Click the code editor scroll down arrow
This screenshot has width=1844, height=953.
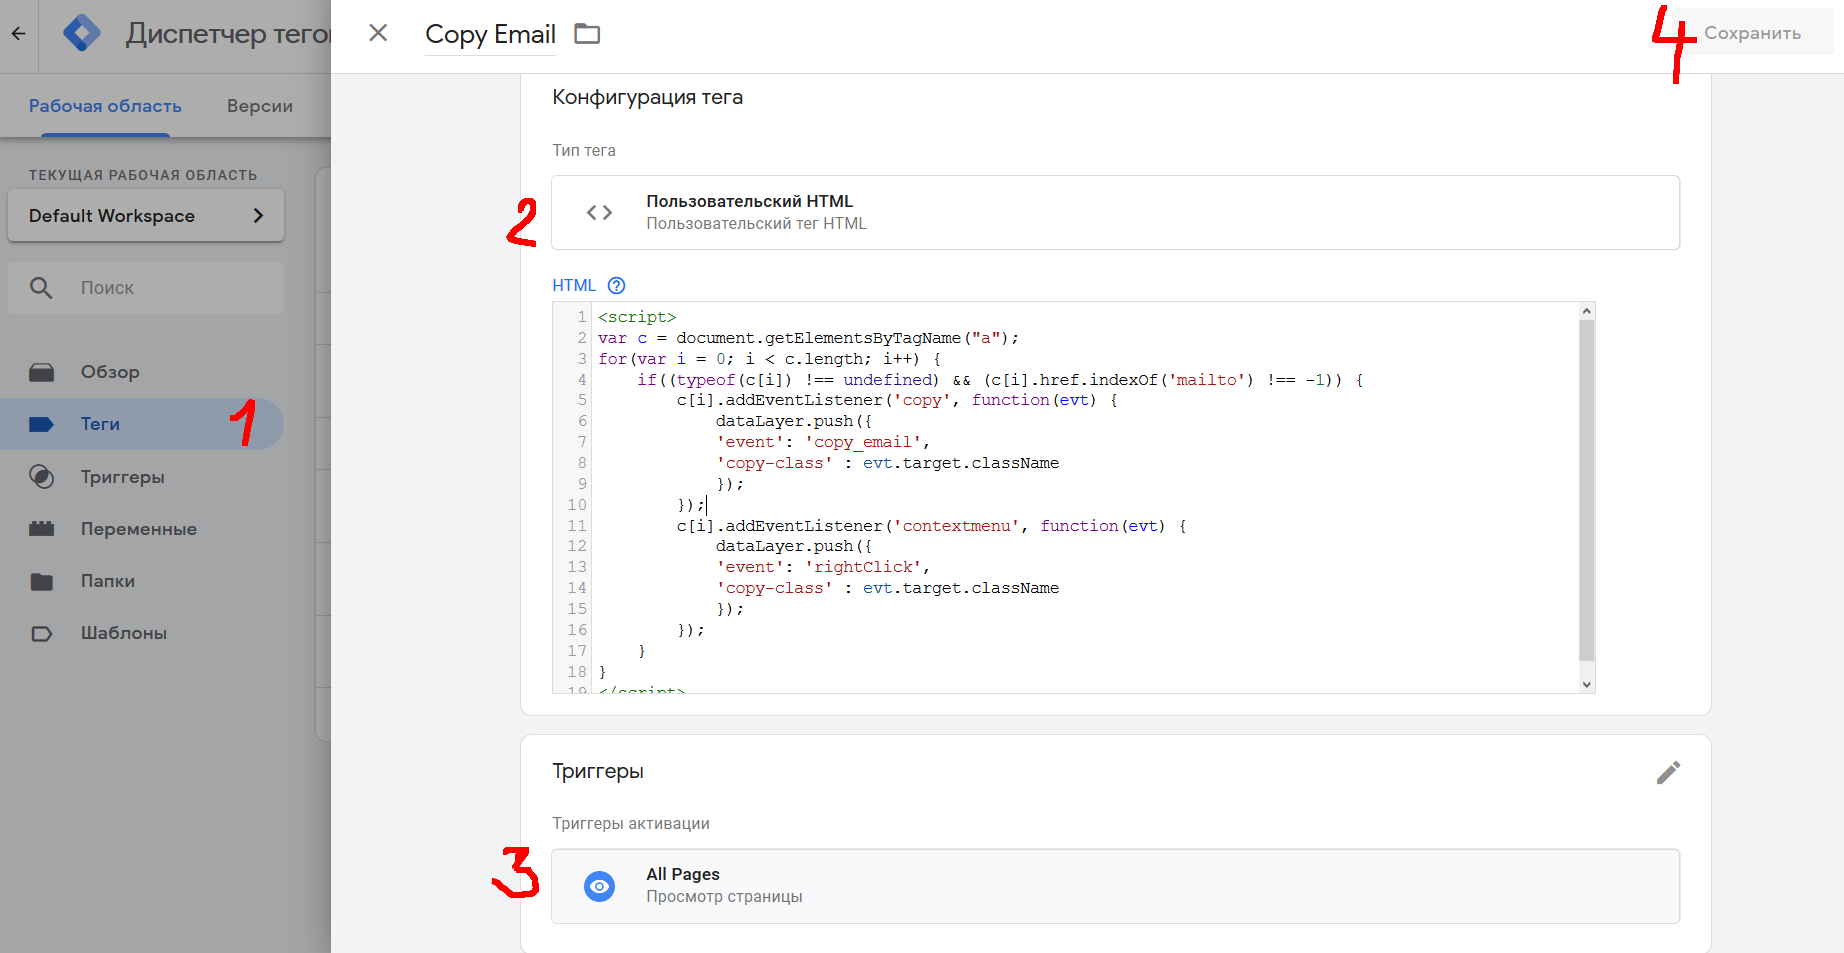pyautogui.click(x=1586, y=684)
